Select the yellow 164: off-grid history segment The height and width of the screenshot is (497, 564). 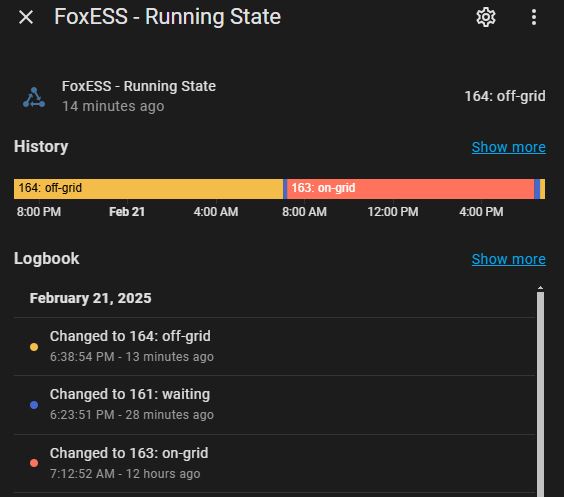[148, 189]
